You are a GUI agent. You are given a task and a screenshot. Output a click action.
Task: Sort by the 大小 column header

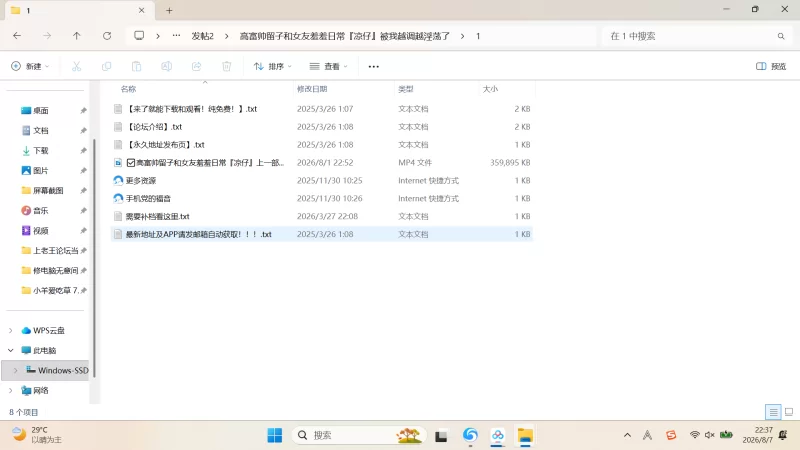pyautogui.click(x=490, y=89)
